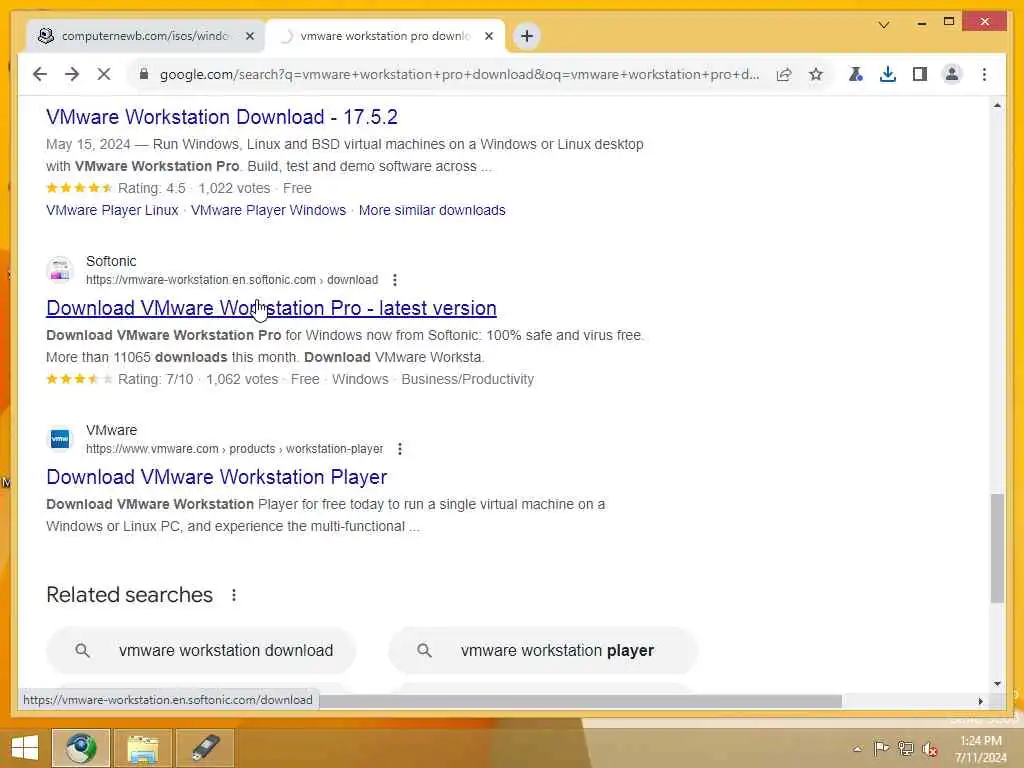Click the Softonic site favicon
The image size is (1024, 768).
(x=60, y=270)
